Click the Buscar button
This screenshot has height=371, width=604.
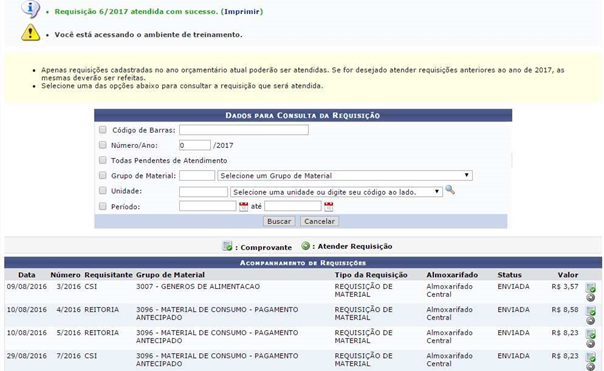279,221
